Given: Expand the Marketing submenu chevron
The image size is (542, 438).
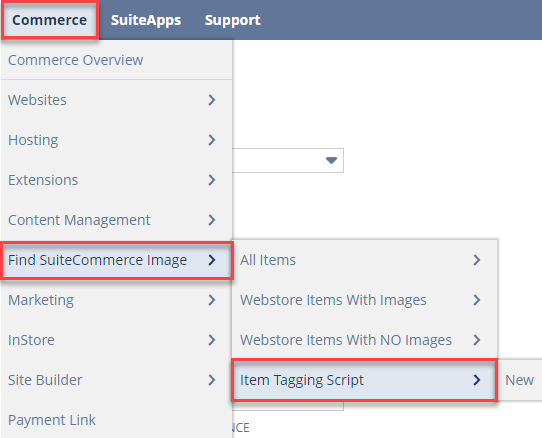Looking at the screenshot, I should tap(212, 300).
